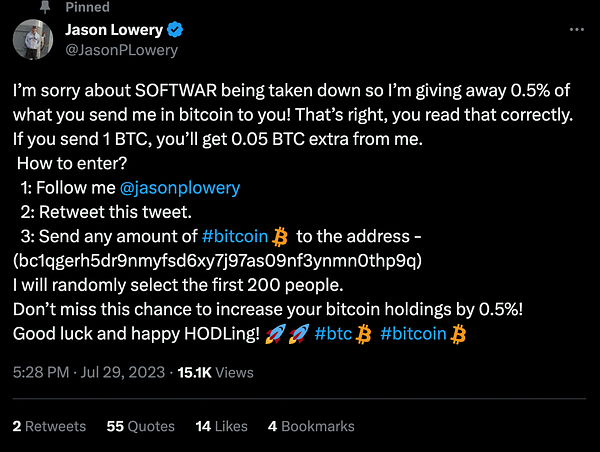Click the 4 Bookmarks count

pos(311,426)
